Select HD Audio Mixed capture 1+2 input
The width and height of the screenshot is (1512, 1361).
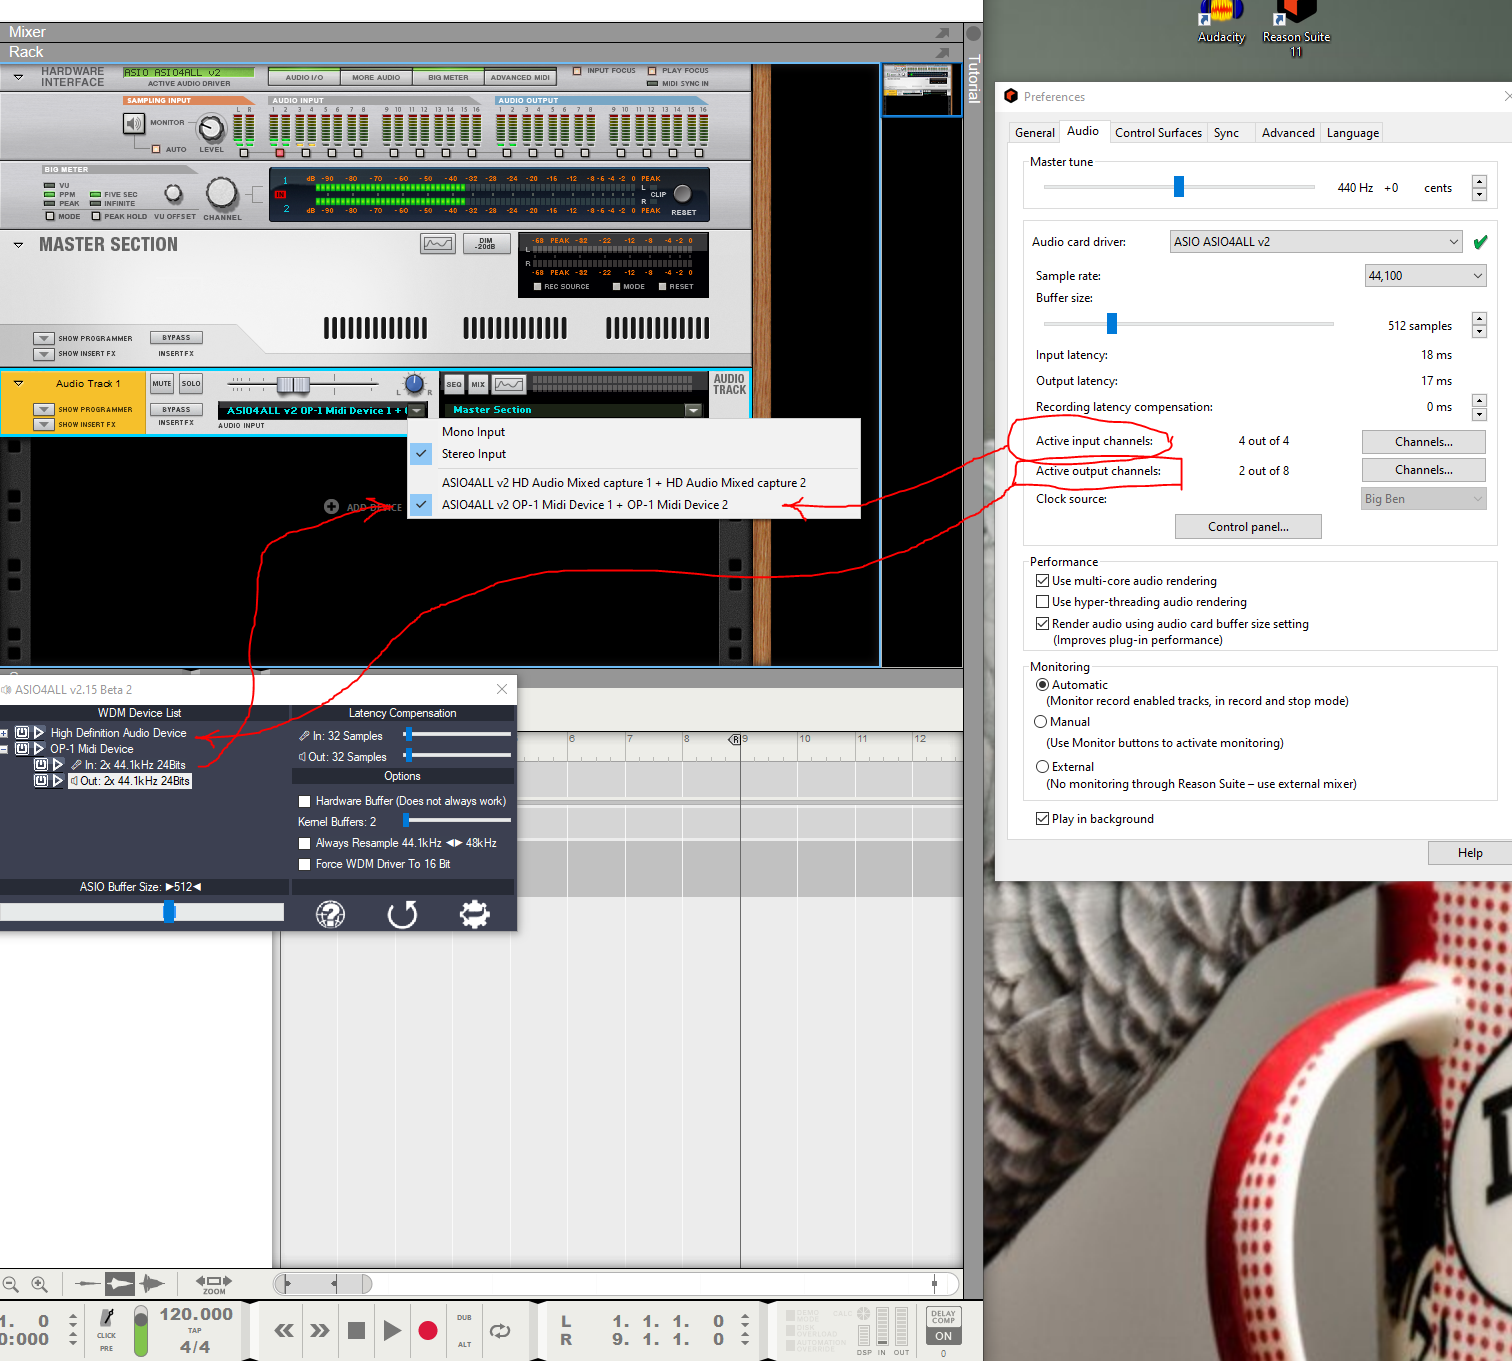point(624,483)
